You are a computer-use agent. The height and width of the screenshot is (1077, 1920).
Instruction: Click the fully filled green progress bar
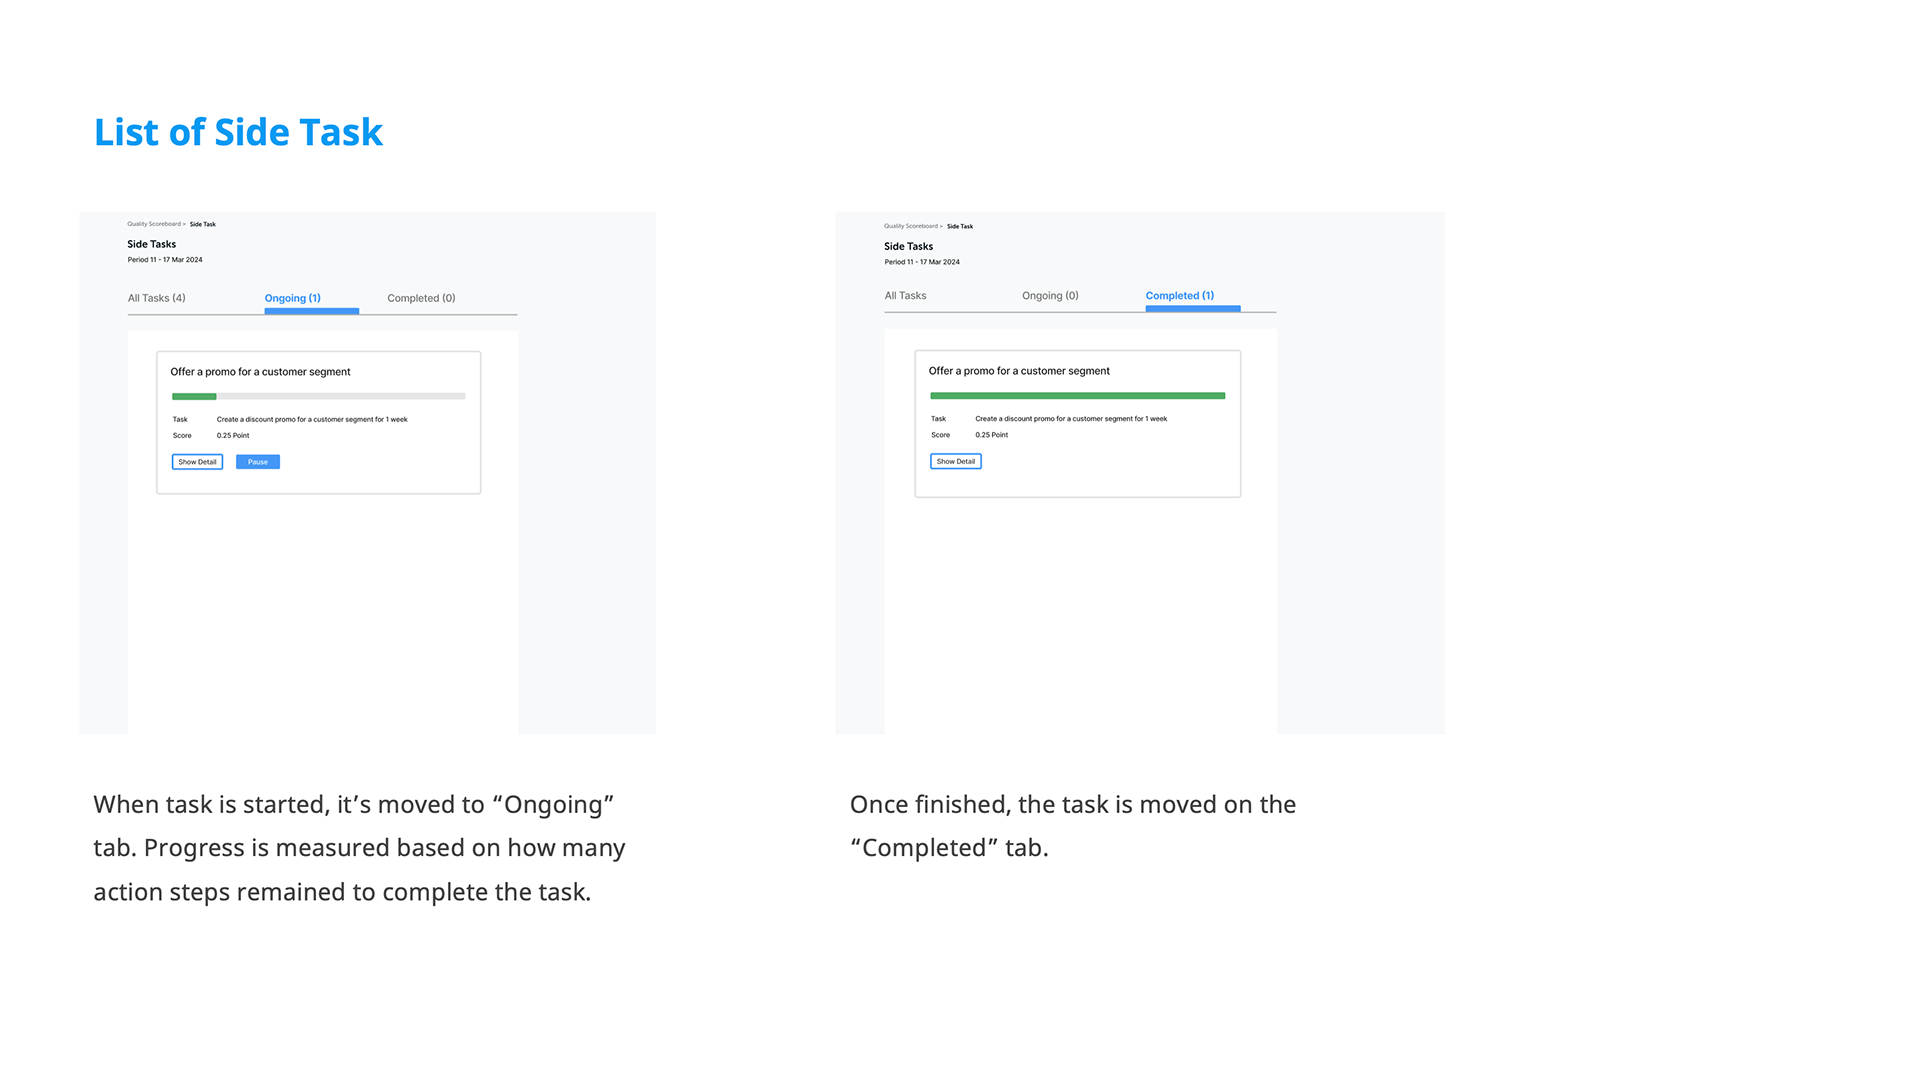coord(1077,396)
